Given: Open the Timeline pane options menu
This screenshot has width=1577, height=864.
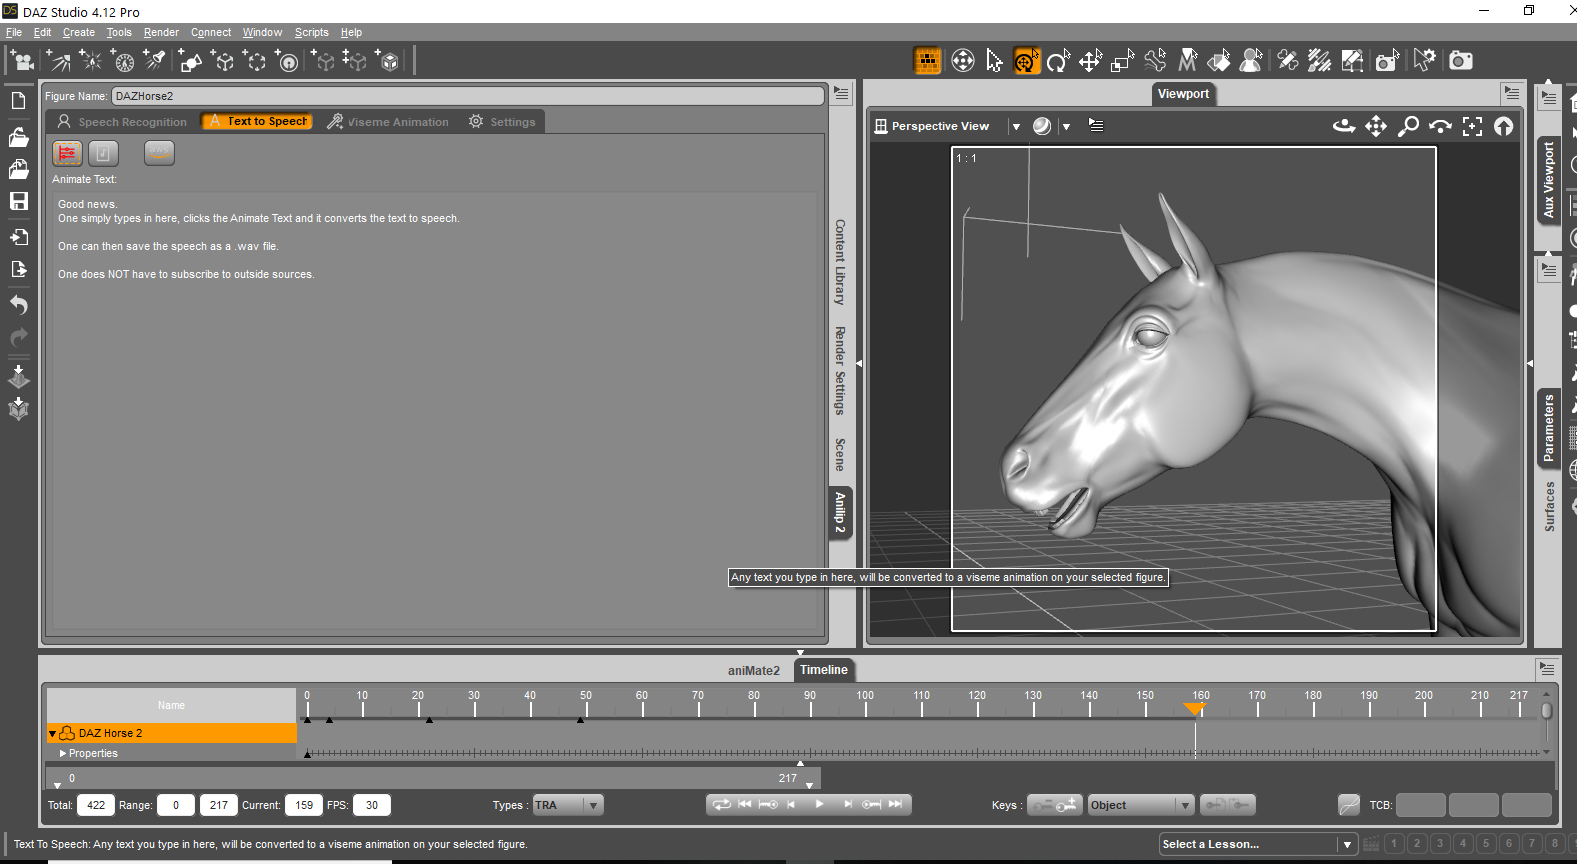Looking at the screenshot, I should pyautogui.click(x=1547, y=669).
